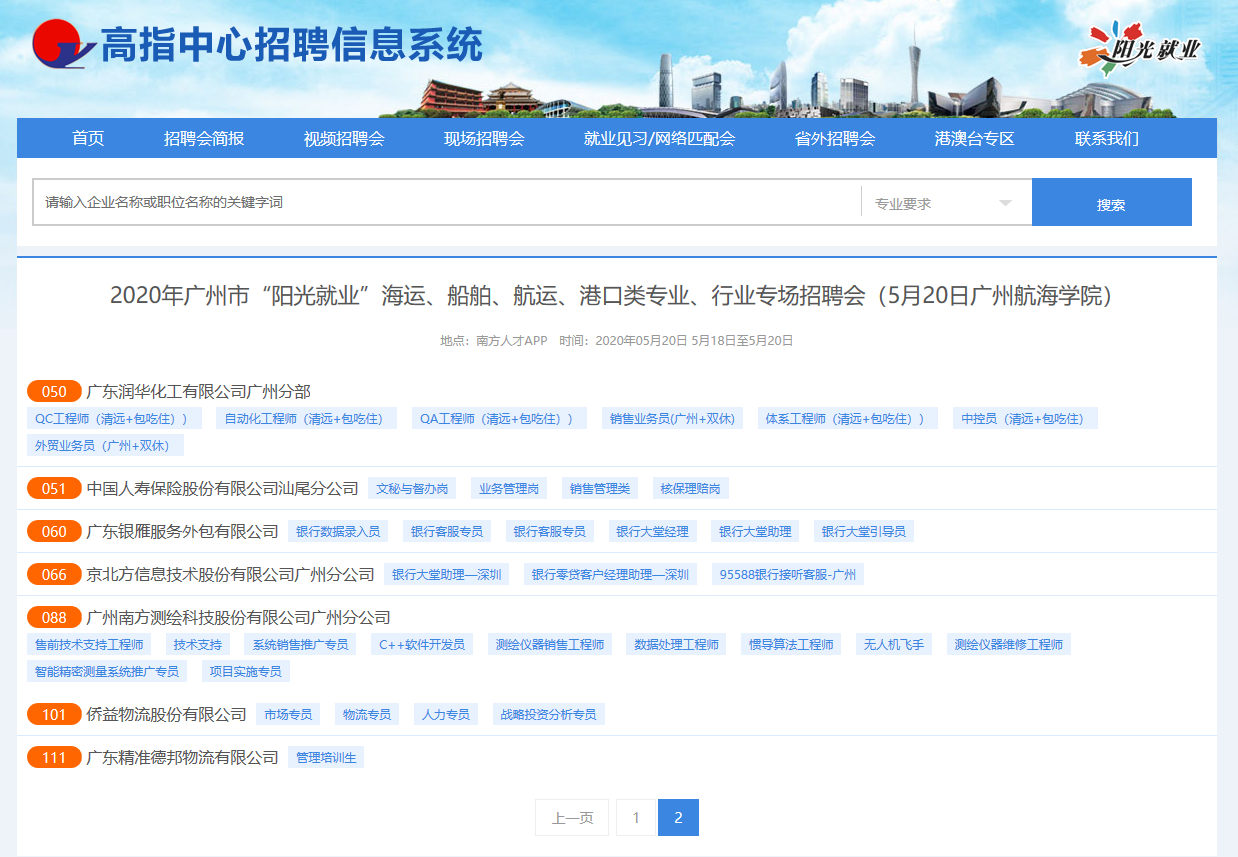Open company 中国人寿保险股份有限公司汕尾分公司

[x=223, y=488]
